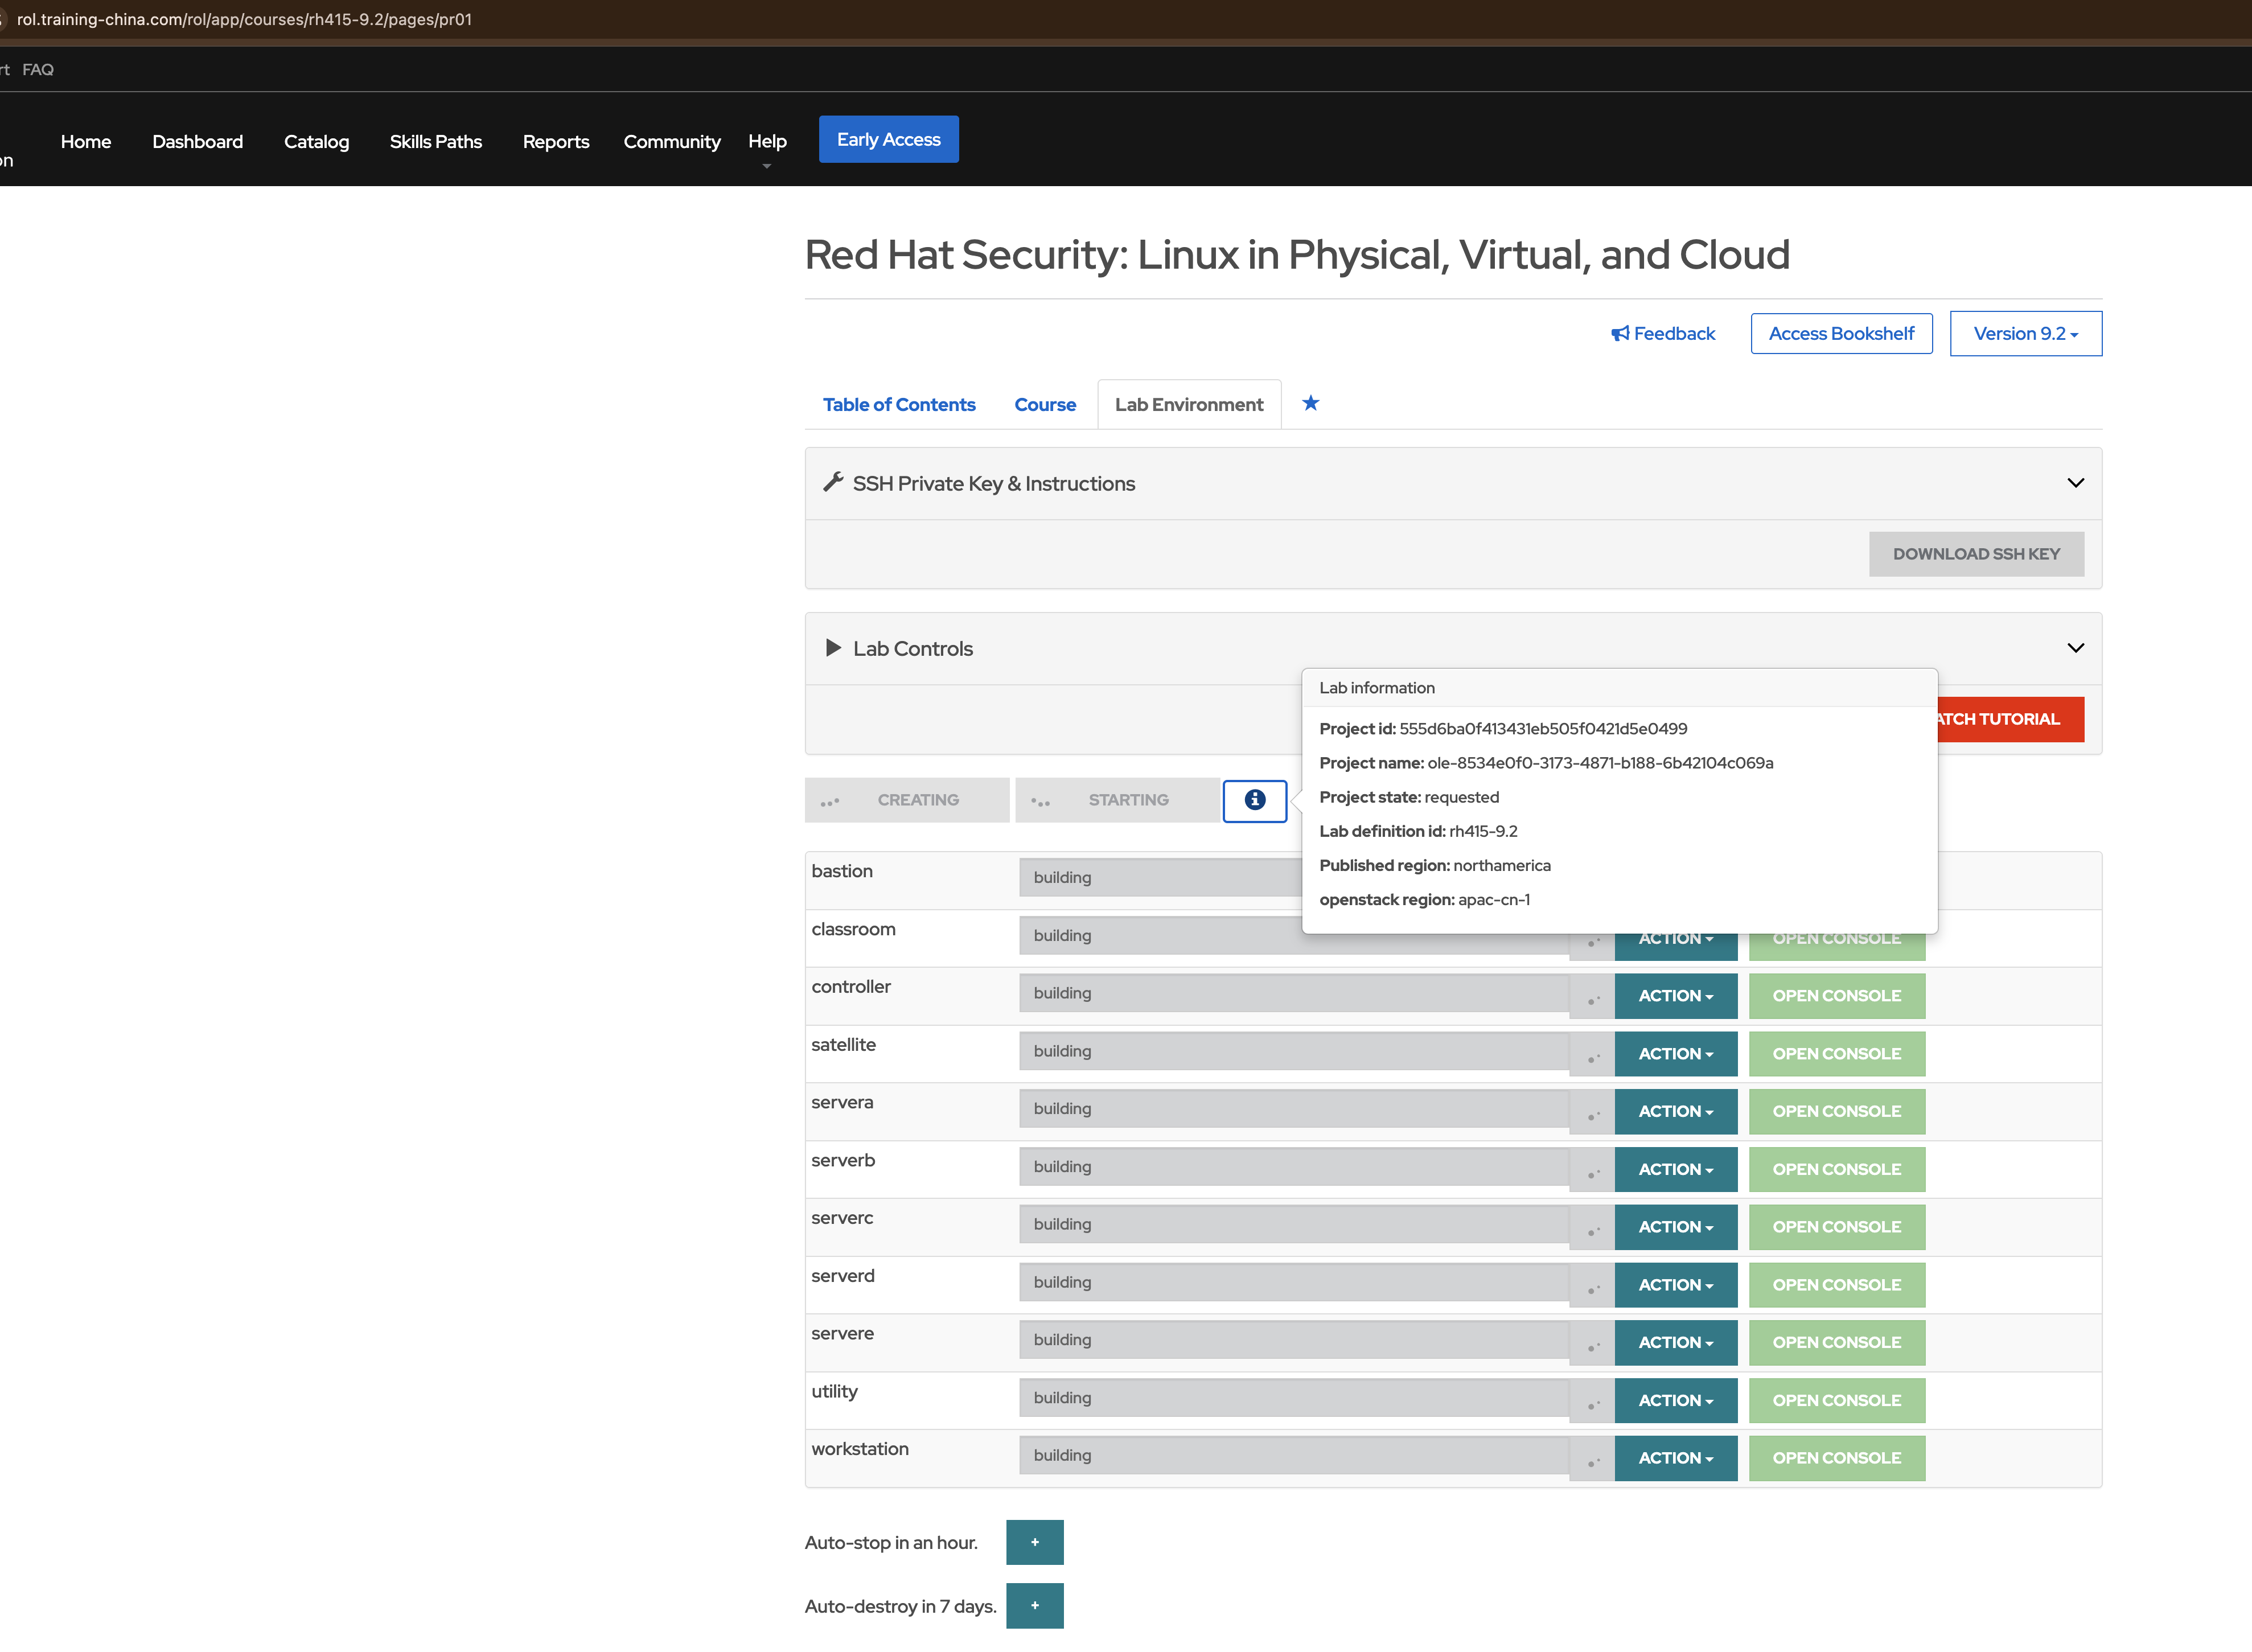
Task: Click the lab information icon button
Action: click(1254, 800)
